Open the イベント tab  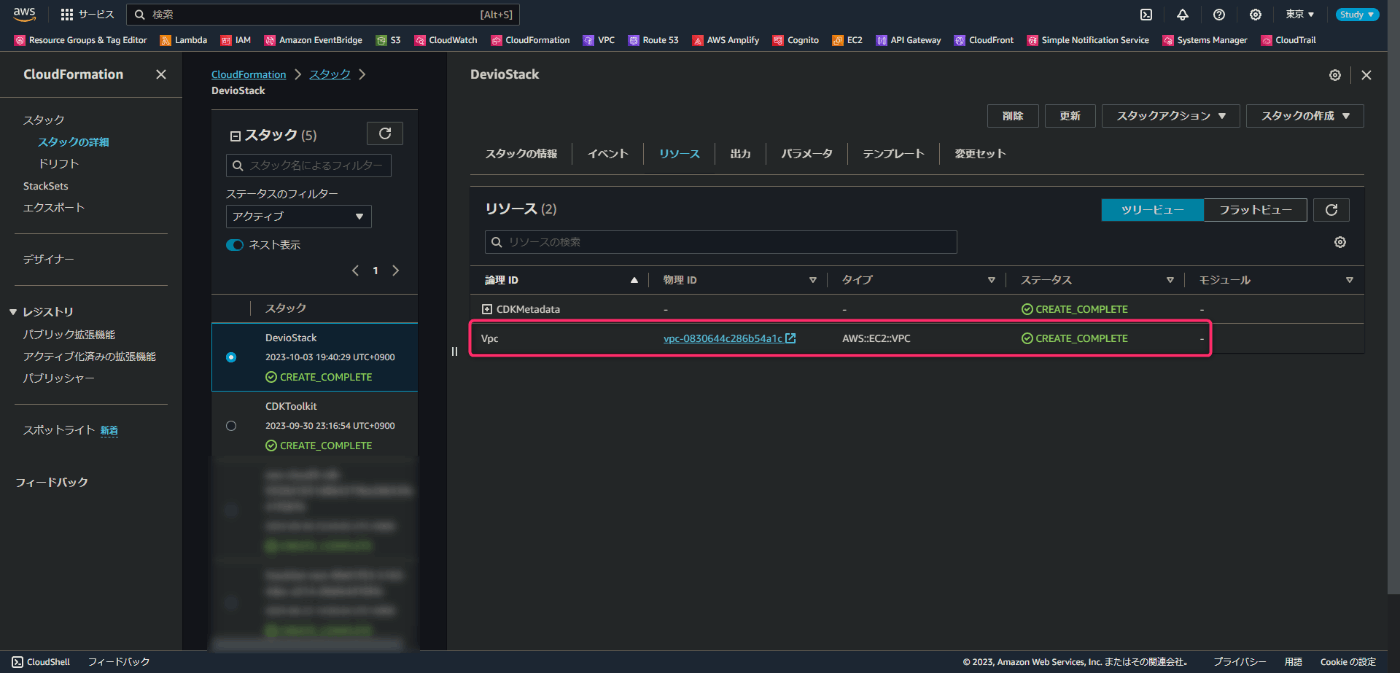(608, 154)
